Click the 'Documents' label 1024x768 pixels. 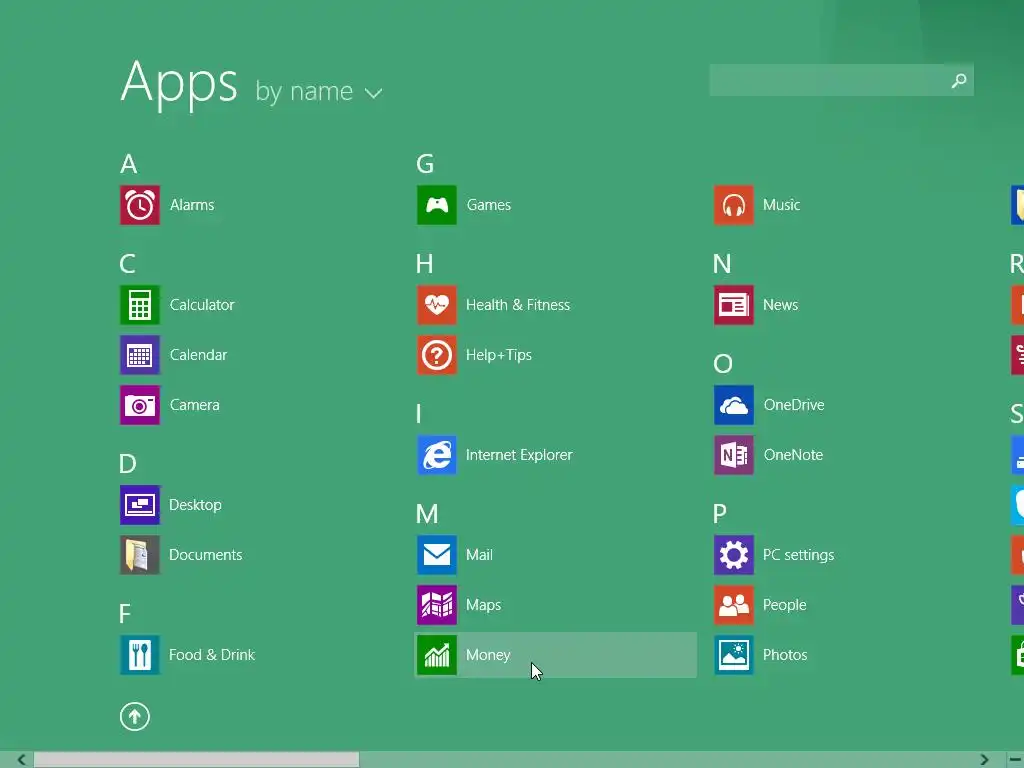pos(206,555)
